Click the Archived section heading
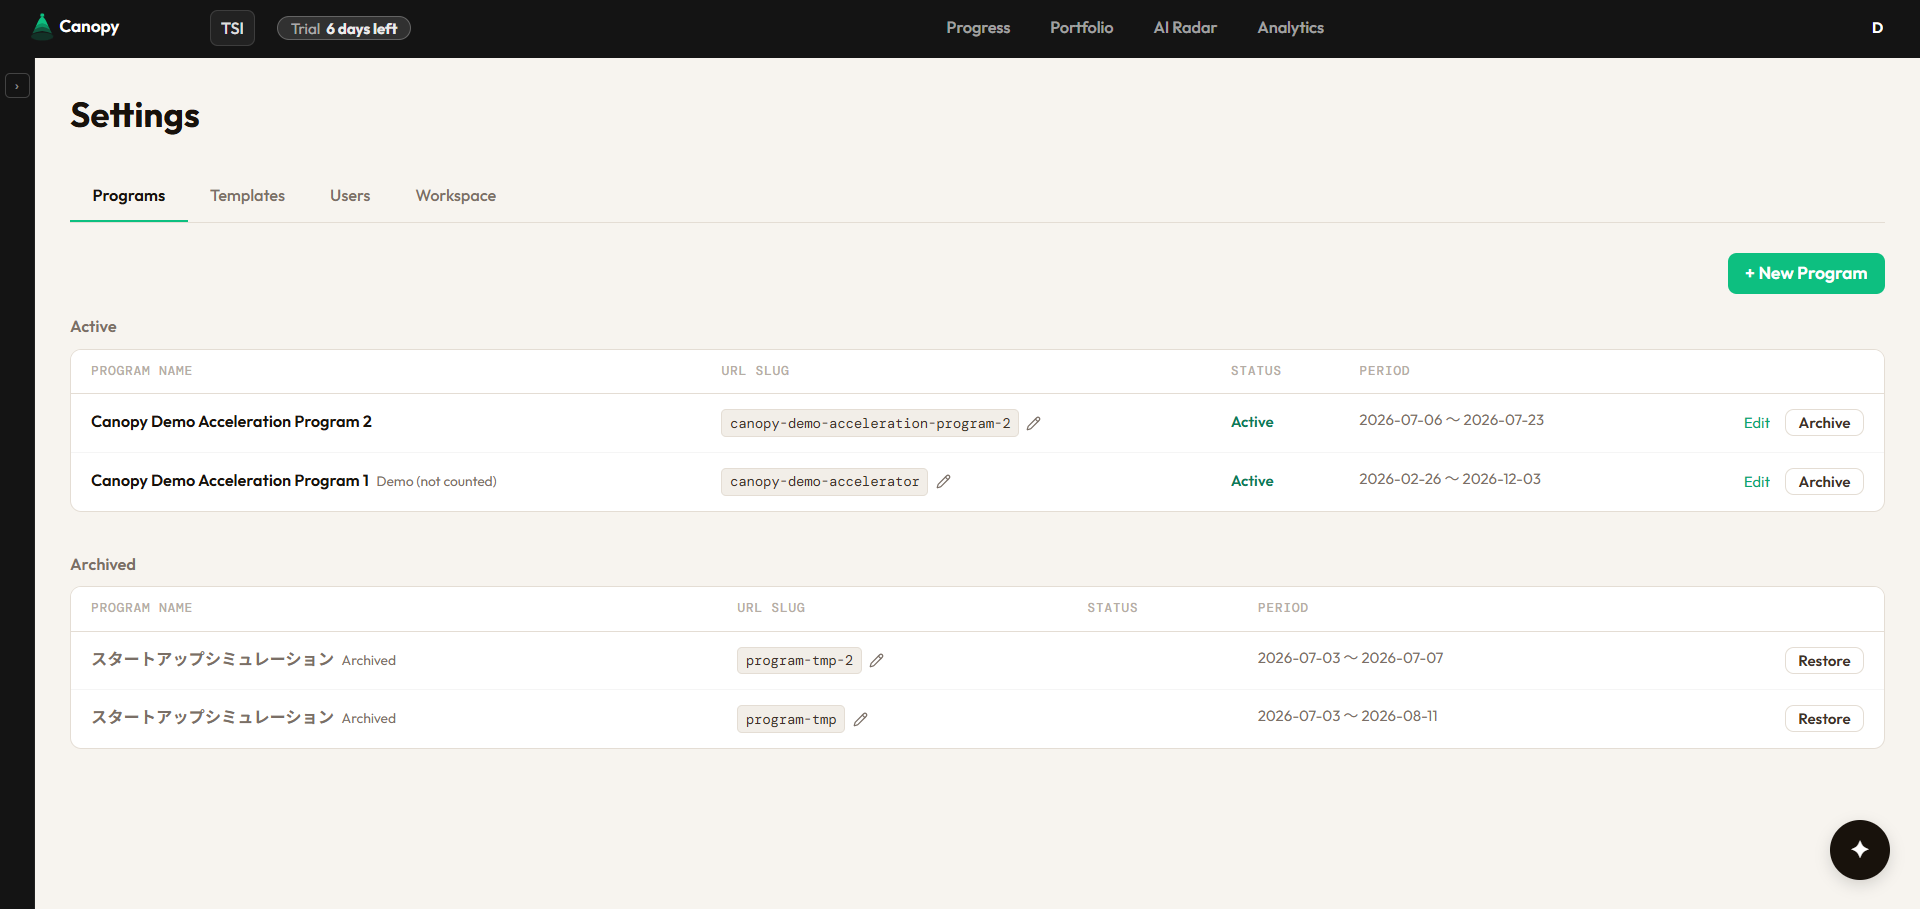This screenshot has height=909, width=1920. coord(103,565)
